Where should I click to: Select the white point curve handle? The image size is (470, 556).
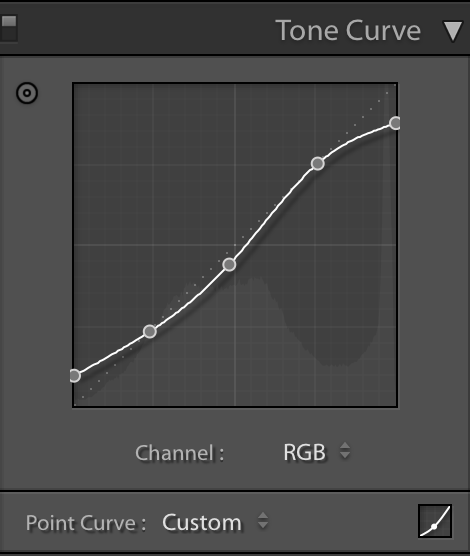(x=395, y=123)
